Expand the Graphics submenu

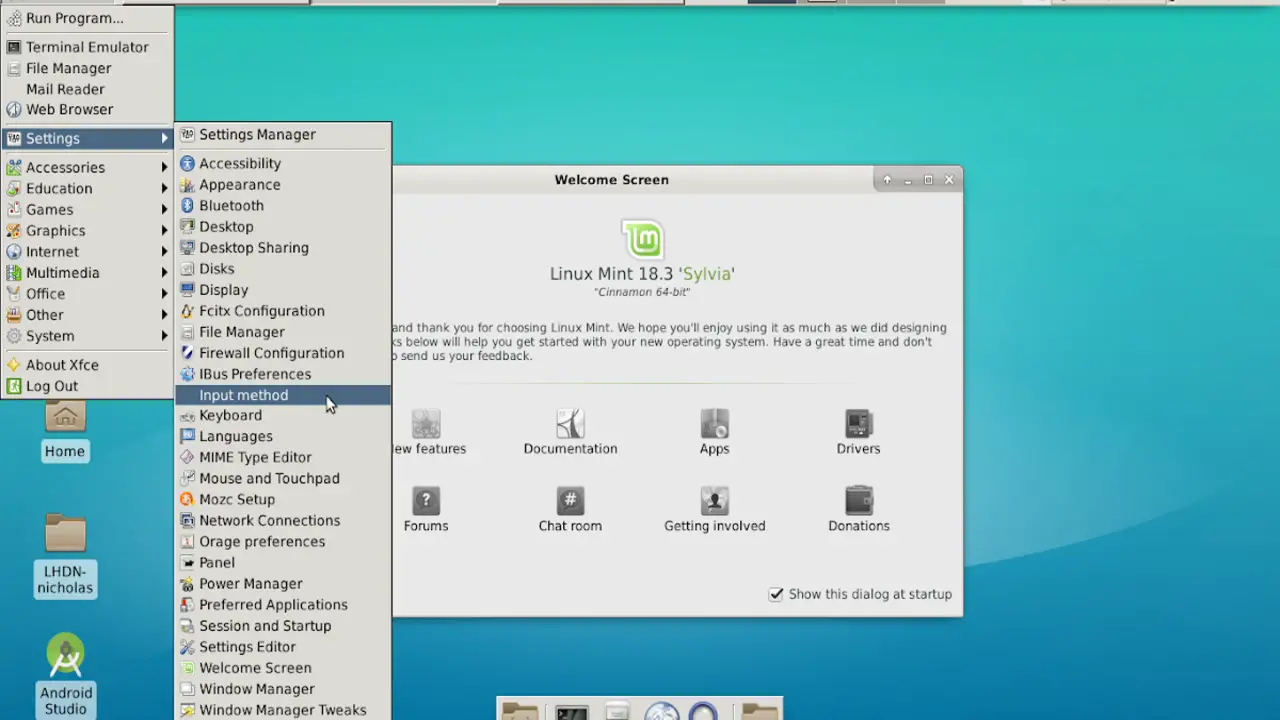pyautogui.click(x=87, y=230)
